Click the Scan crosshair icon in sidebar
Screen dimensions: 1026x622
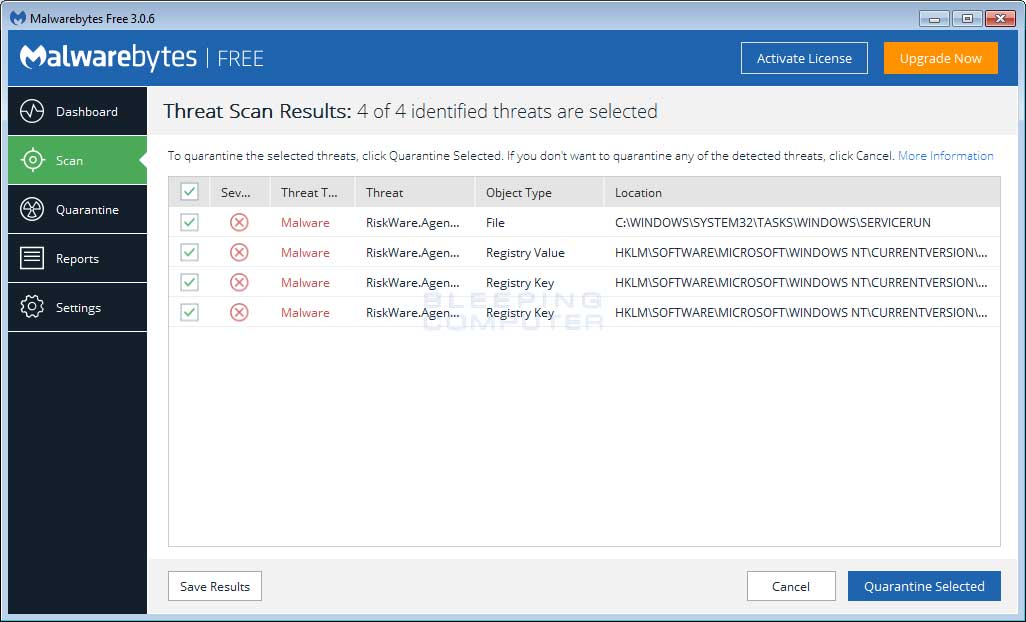[32, 160]
